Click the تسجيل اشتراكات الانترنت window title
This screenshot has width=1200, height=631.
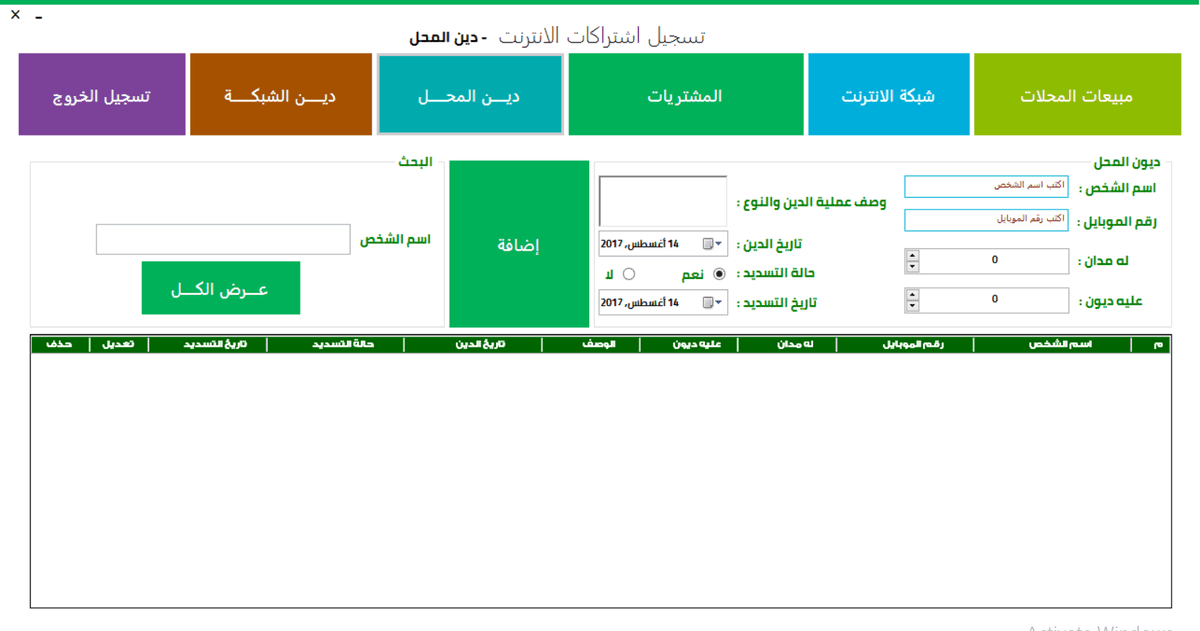click(602, 37)
